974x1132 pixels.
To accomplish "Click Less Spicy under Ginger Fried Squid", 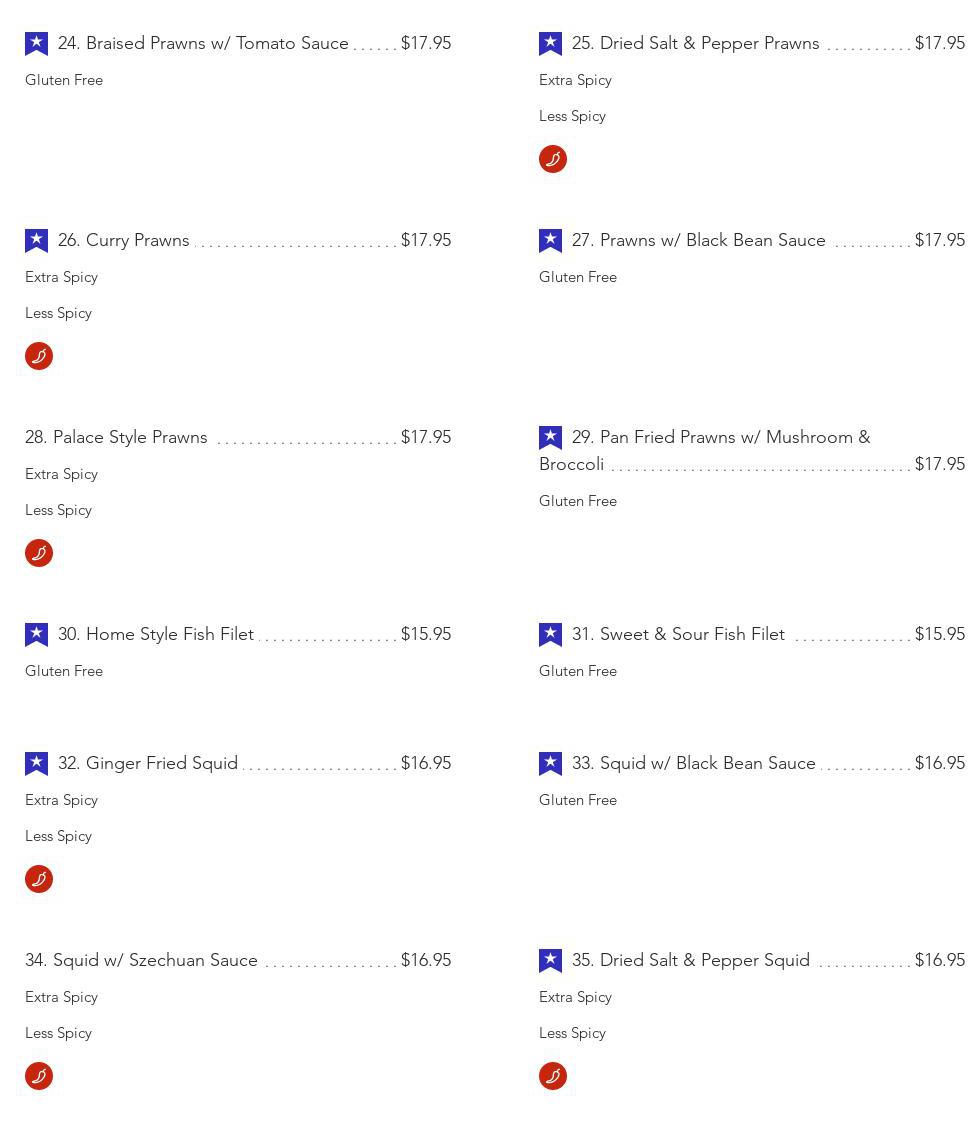I will [58, 836].
